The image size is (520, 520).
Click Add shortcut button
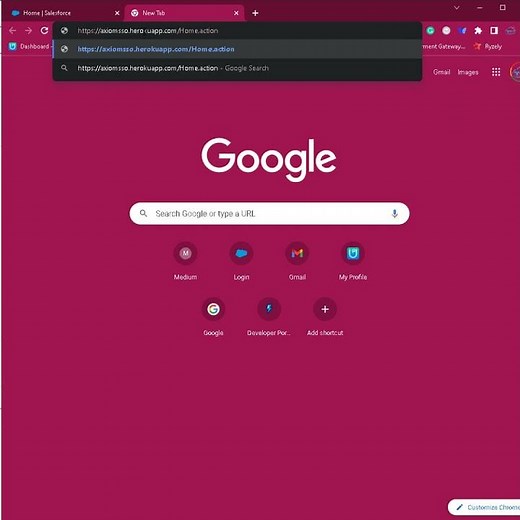325,317
